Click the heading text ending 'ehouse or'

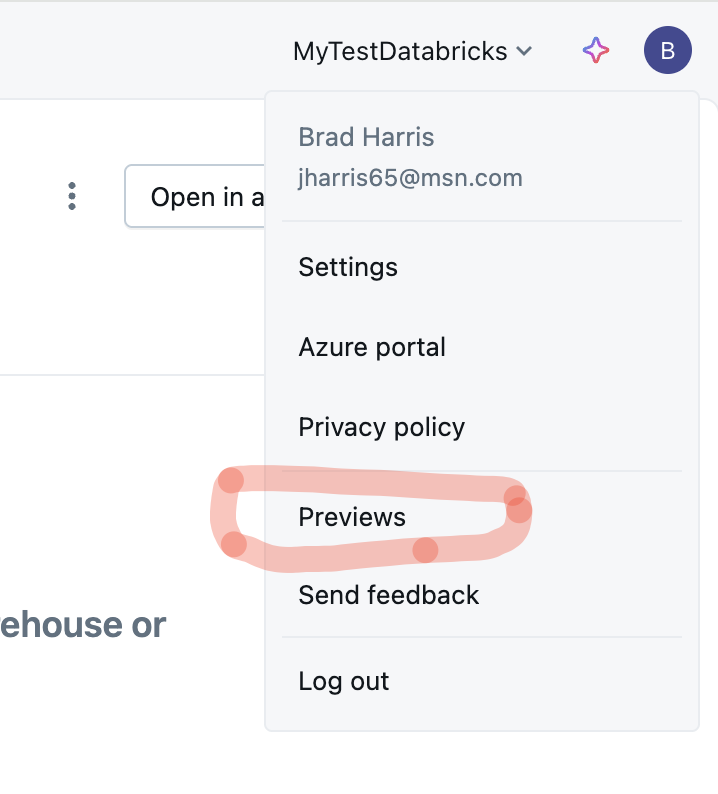click(x=83, y=625)
